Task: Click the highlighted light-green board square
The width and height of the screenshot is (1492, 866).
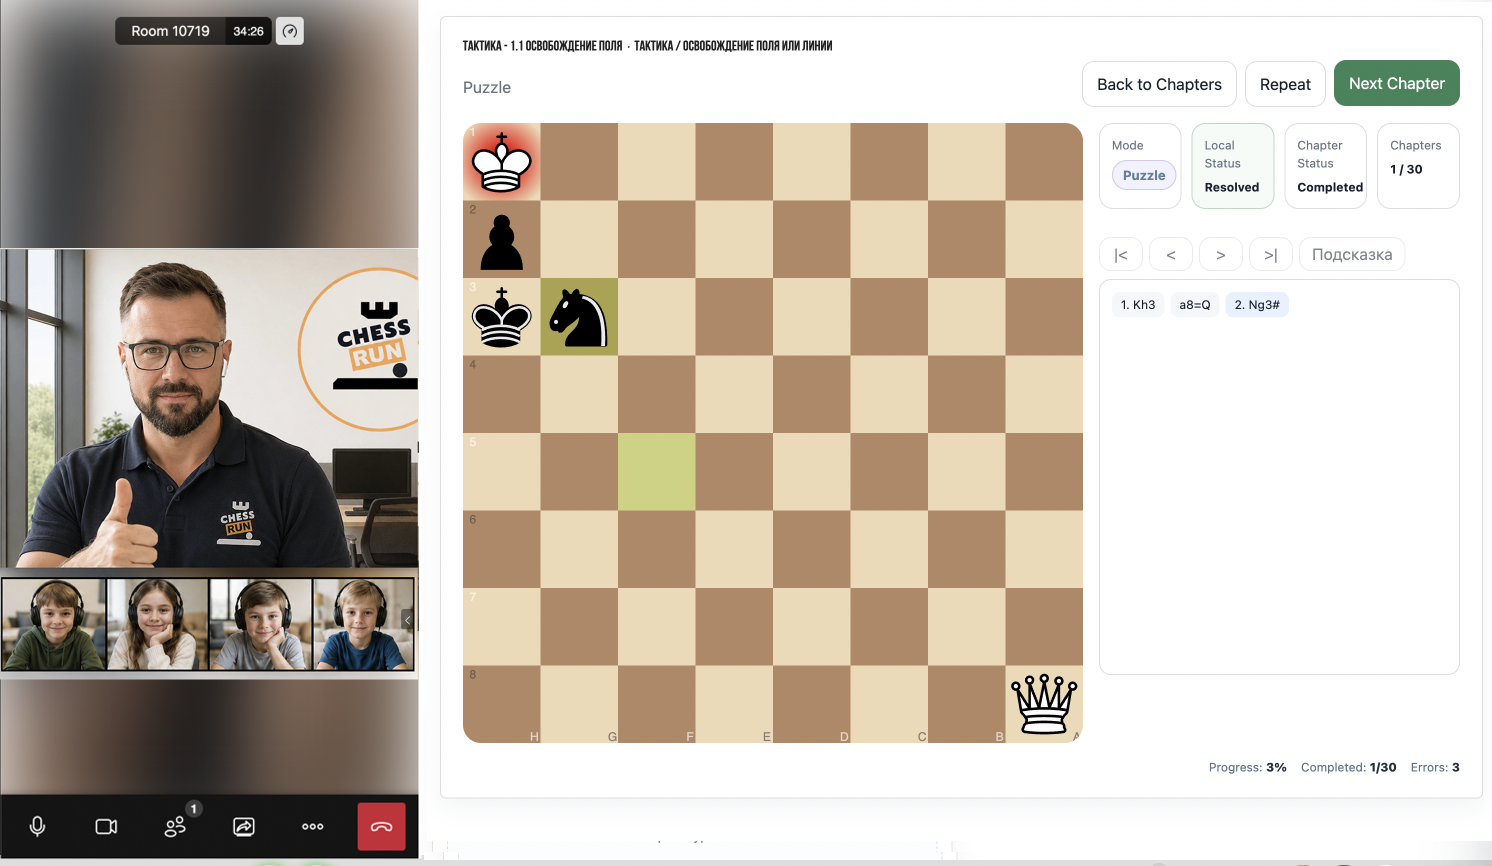Action: click(x=657, y=472)
